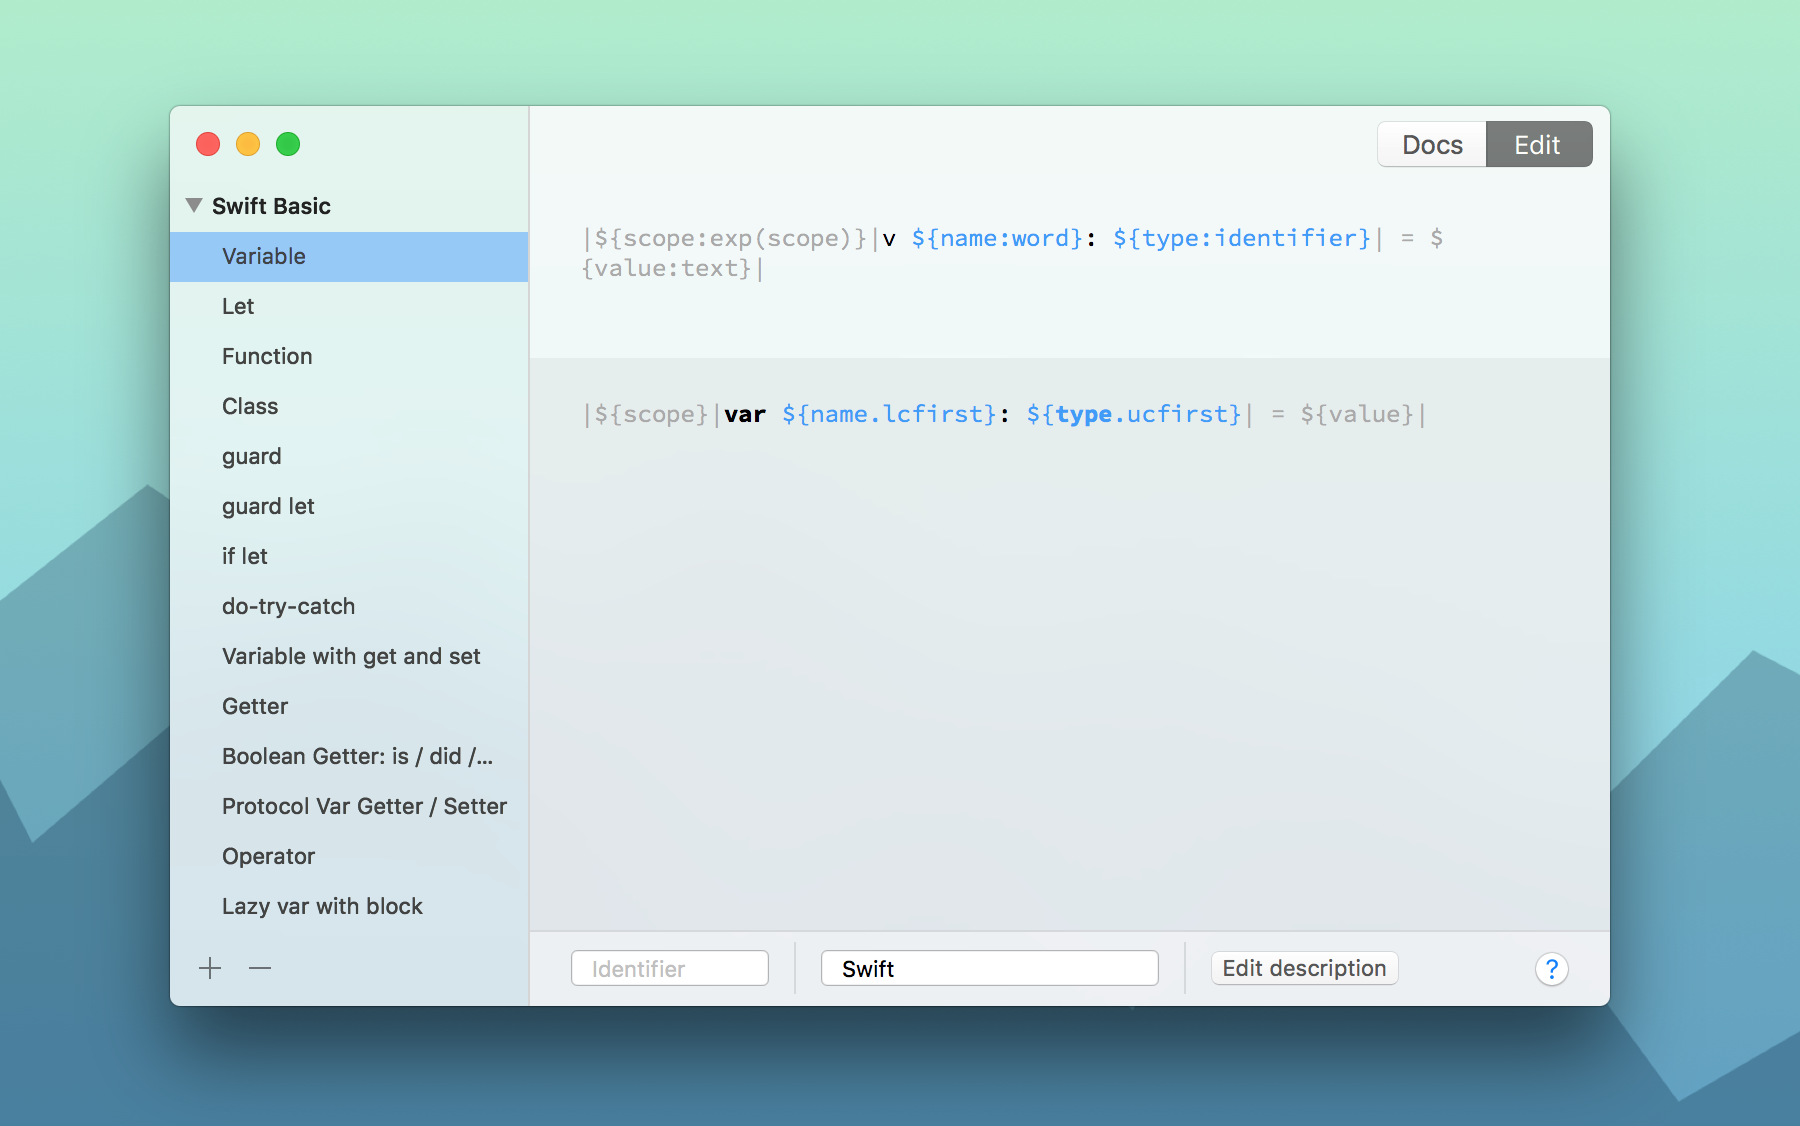
Task: Select the Variable snippet
Action: click(349, 257)
